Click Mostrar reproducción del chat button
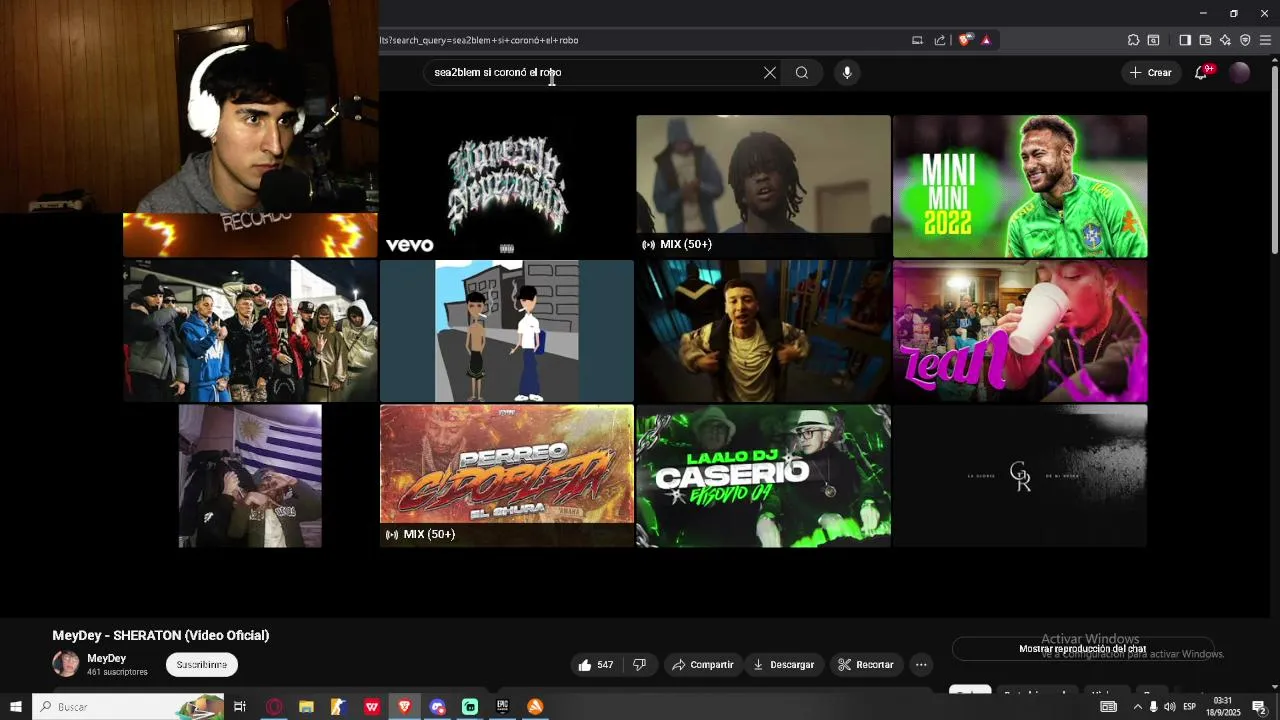This screenshot has width=1280, height=720. pos(1082,649)
